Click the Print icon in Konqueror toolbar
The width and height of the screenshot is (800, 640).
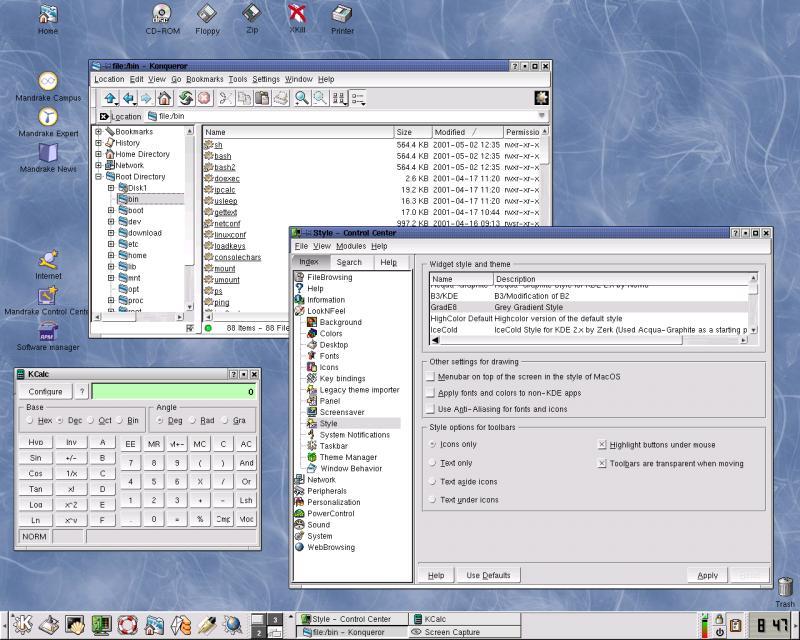(281, 98)
